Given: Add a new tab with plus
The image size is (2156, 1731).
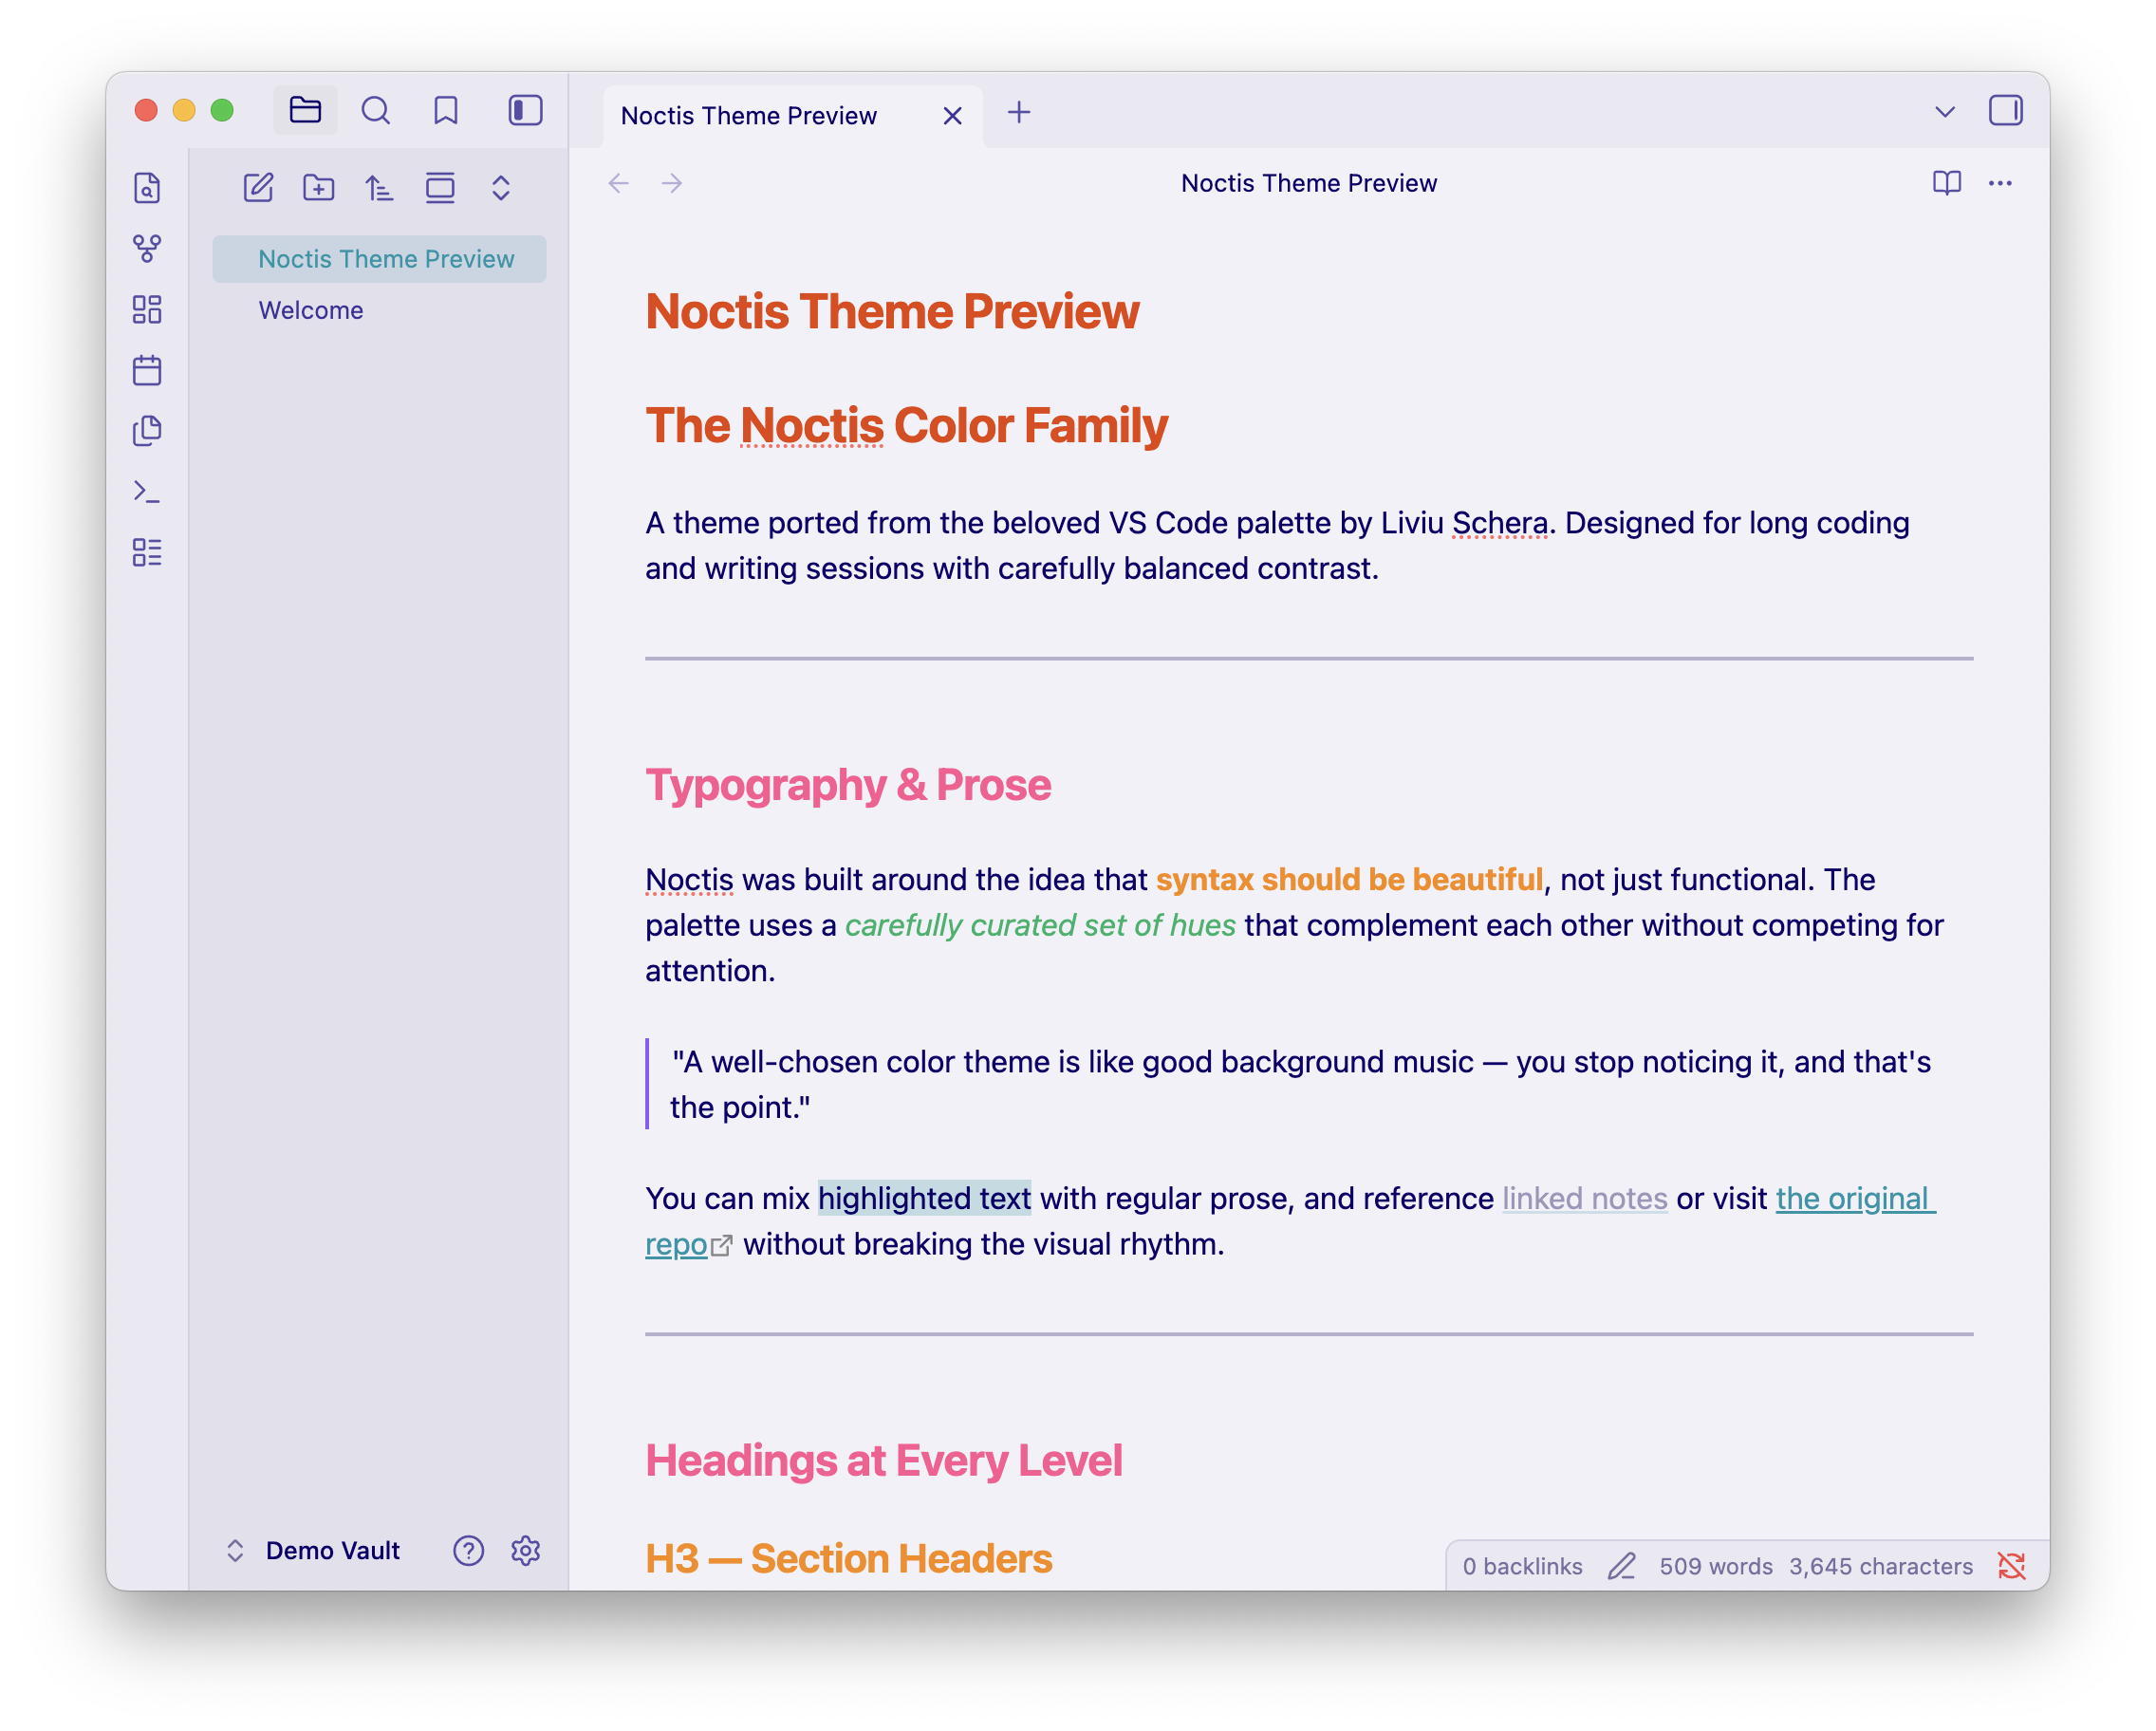Looking at the screenshot, I should [x=1018, y=112].
